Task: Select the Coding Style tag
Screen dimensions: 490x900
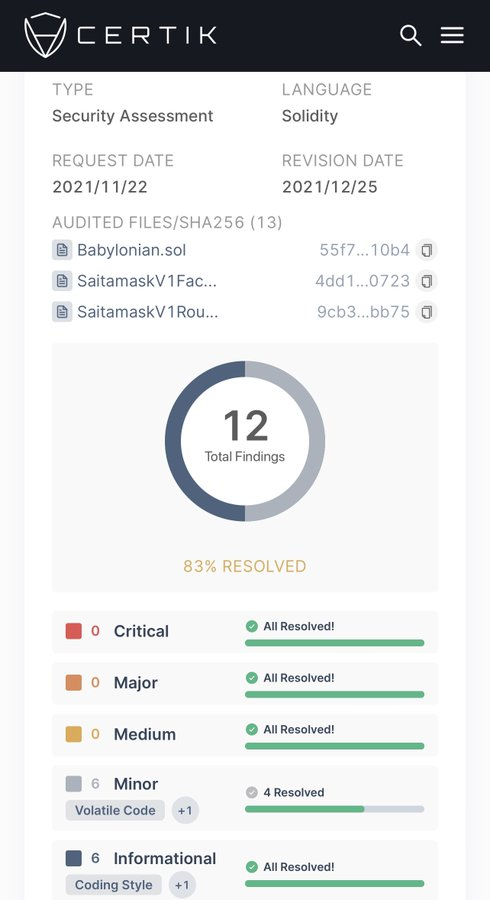Action: pos(114,885)
